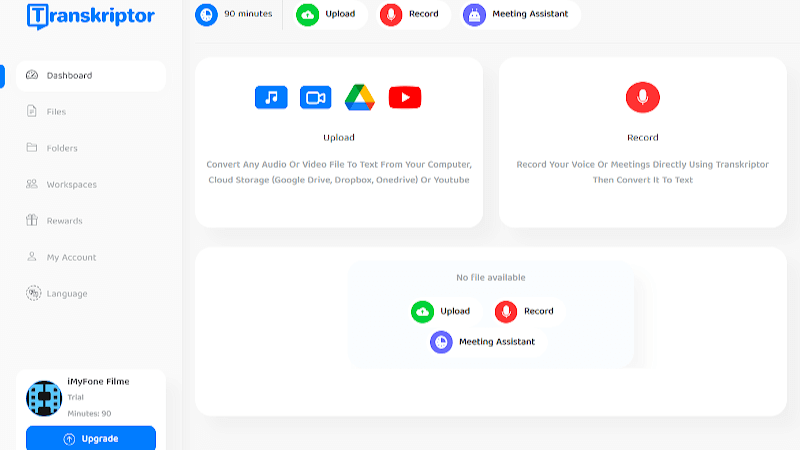
Task: Open My Account in the sidebar
Action: click(71, 257)
